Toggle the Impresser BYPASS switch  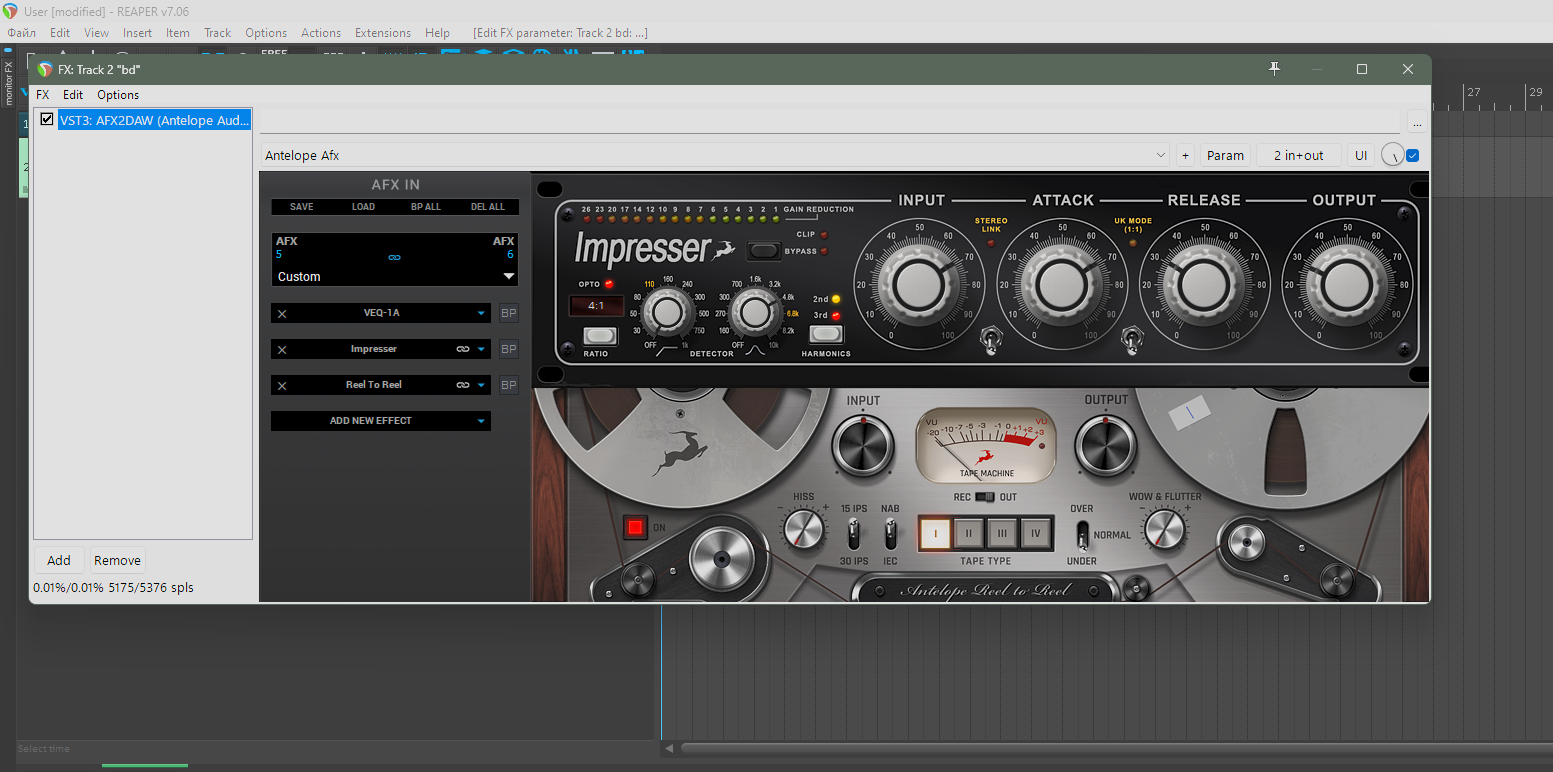pyautogui.click(x=765, y=251)
